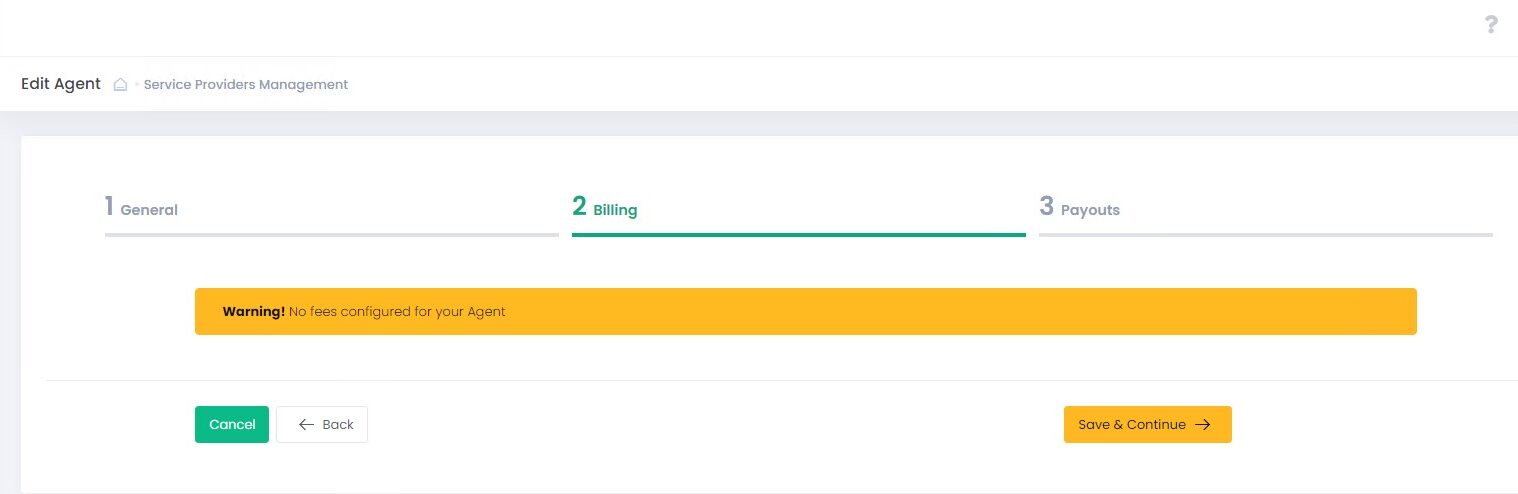Select the step number 3 indicator

pos(1046,207)
